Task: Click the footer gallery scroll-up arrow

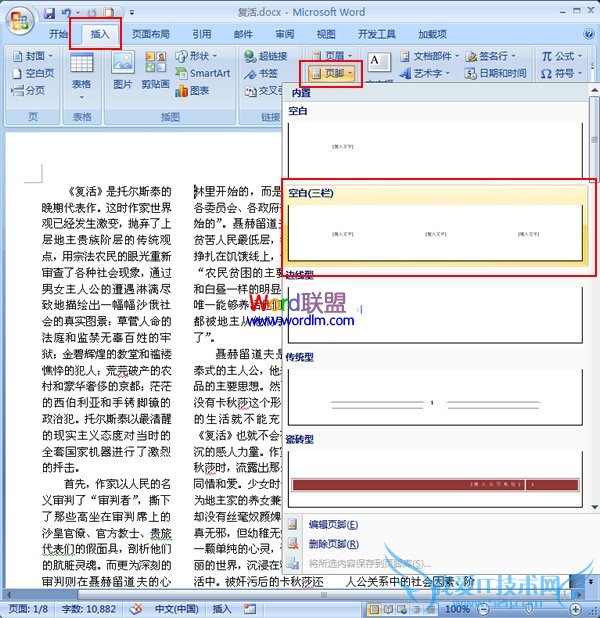Action: point(594,91)
